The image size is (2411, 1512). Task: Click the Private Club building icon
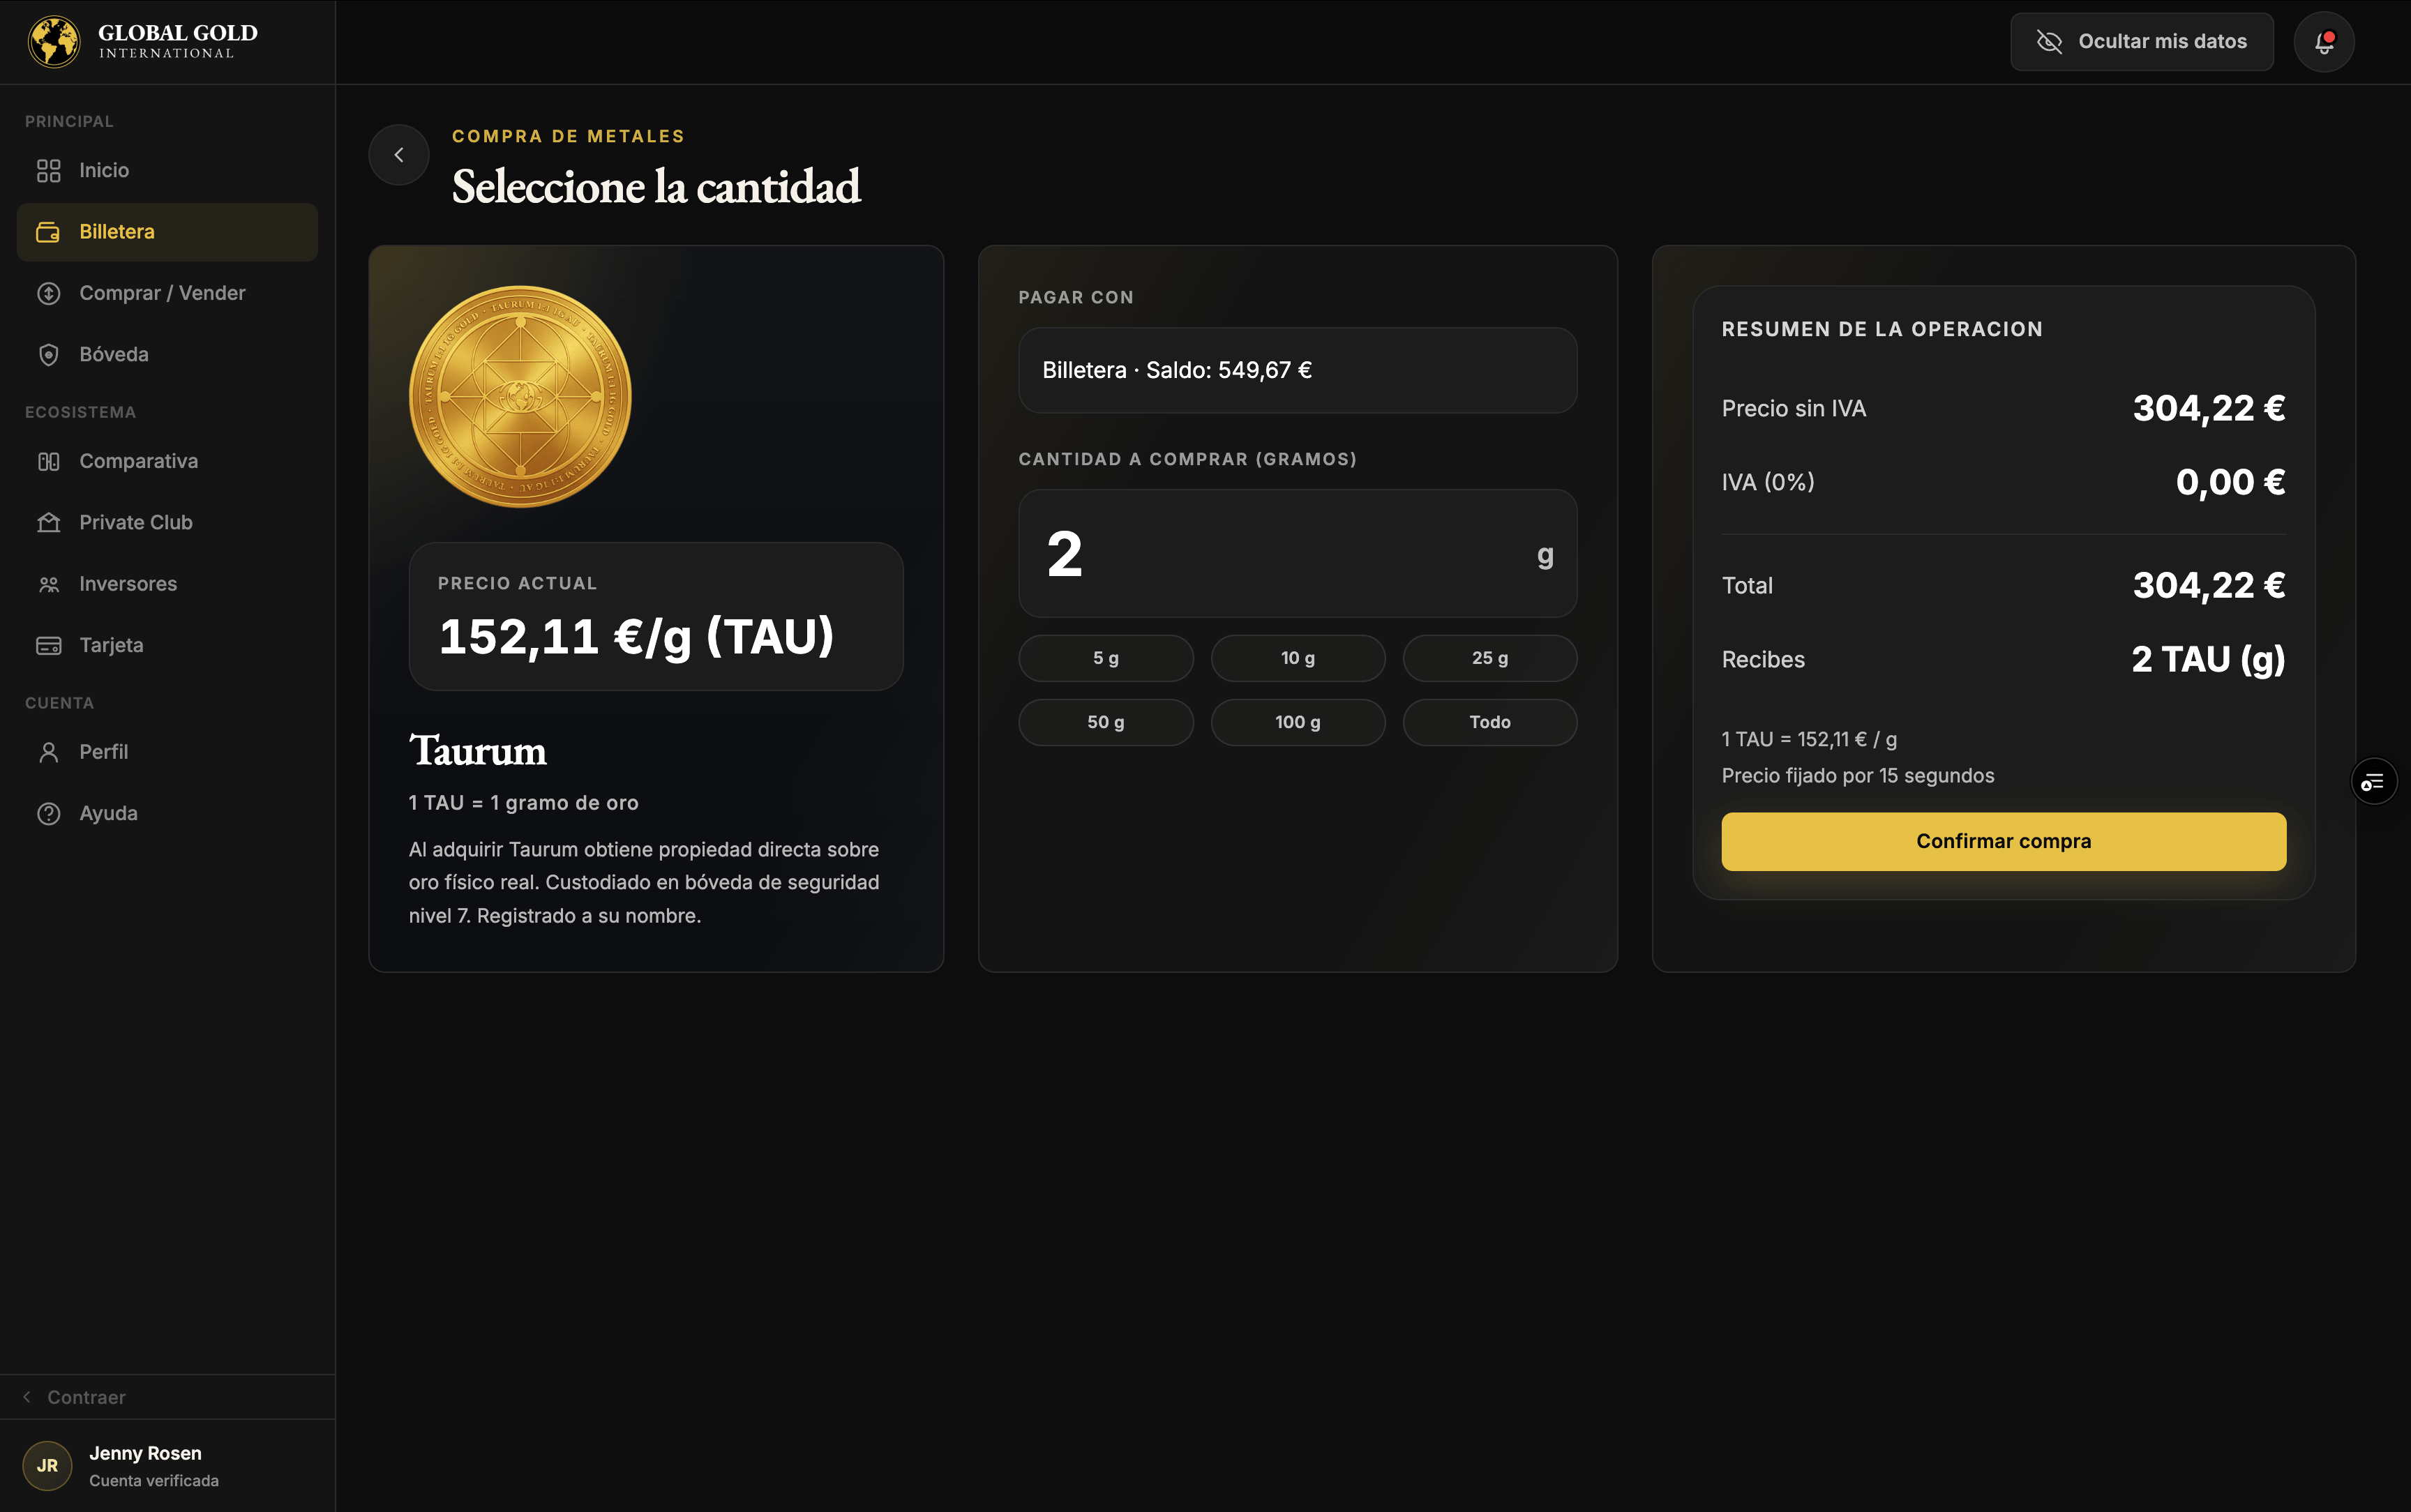[49, 523]
